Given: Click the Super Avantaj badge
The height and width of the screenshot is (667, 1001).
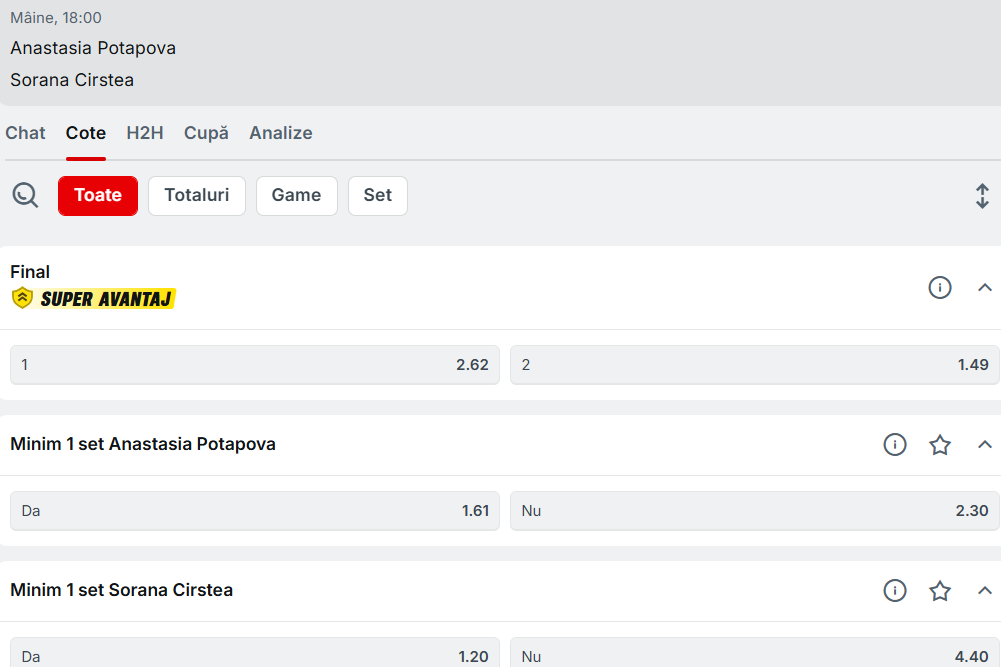Looking at the screenshot, I should point(92,298).
